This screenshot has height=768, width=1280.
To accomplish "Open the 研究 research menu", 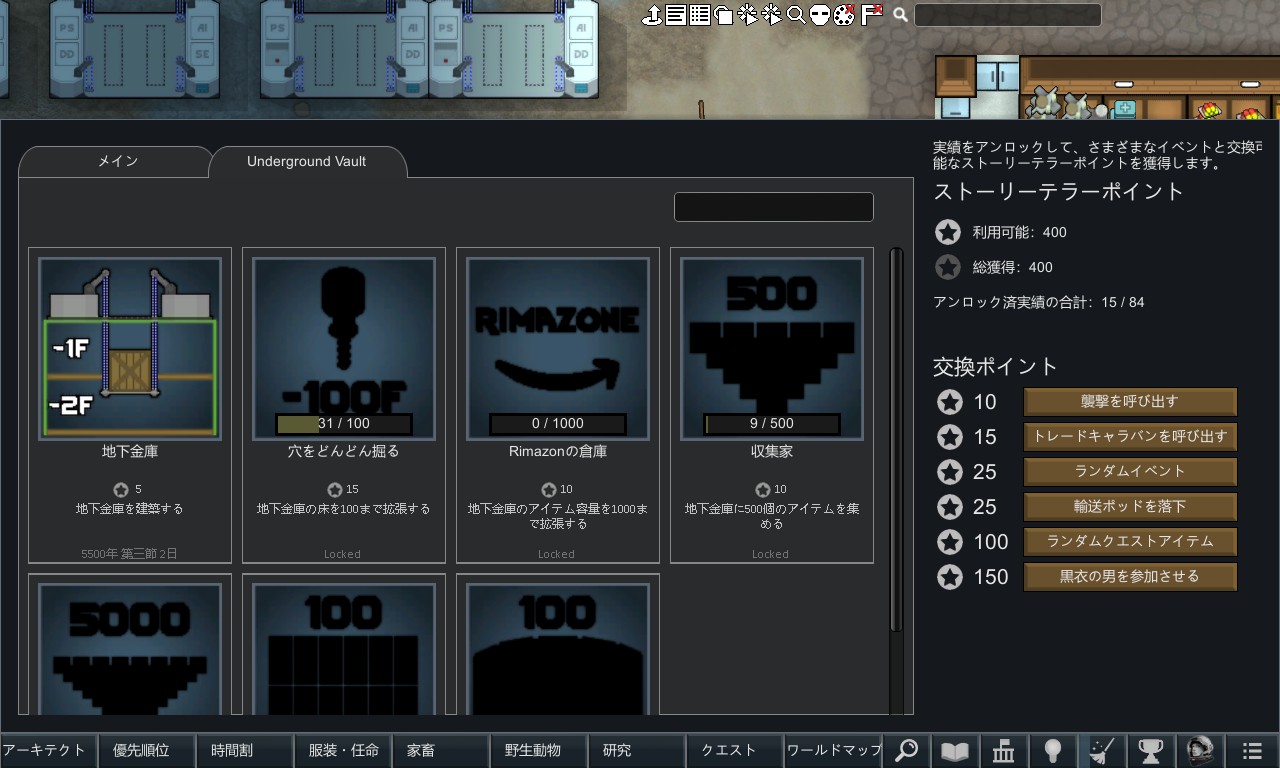I will point(637,750).
